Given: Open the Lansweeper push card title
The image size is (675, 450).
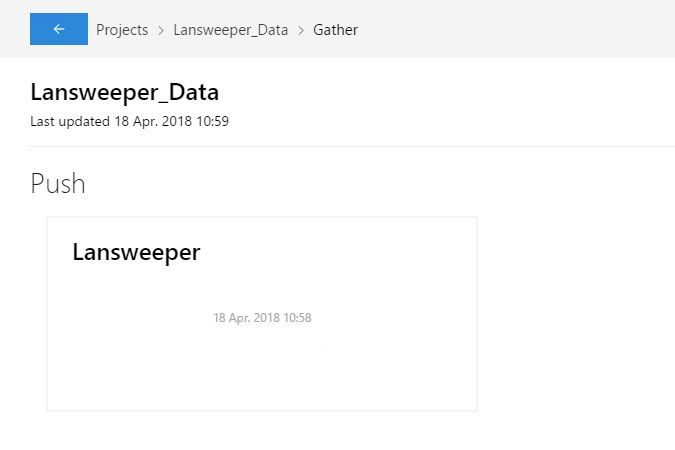Looking at the screenshot, I should (136, 253).
